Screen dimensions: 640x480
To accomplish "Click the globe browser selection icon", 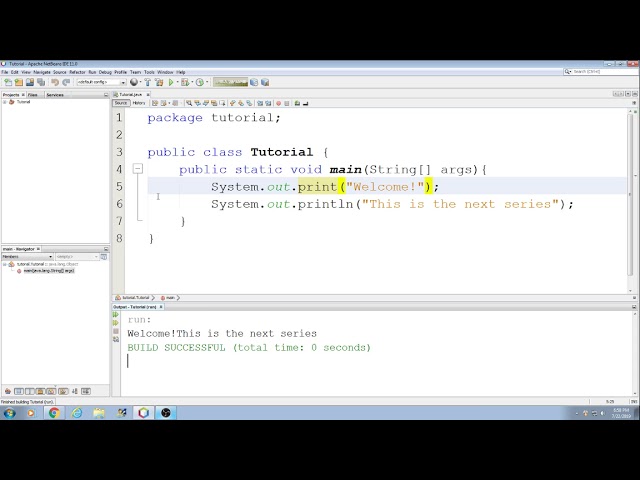I will coord(133,82).
